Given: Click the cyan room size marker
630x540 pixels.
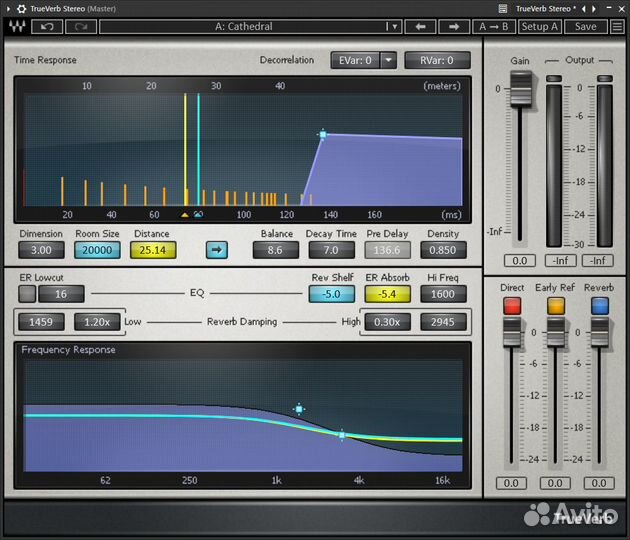Looking at the screenshot, I should [x=198, y=215].
